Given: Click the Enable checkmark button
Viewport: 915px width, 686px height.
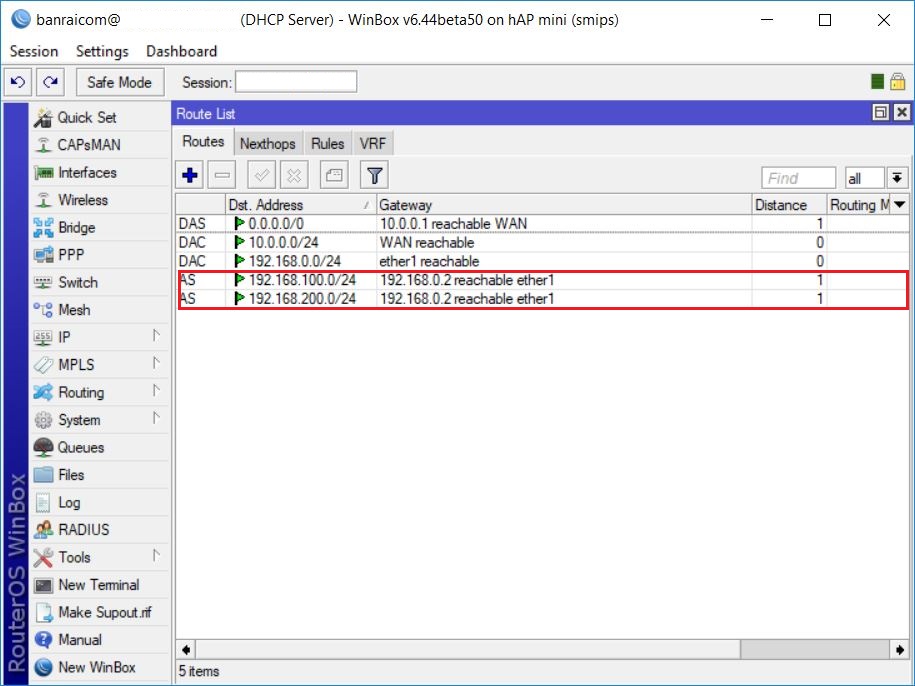Looking at the screenshot, I should [x=261, y=175].
